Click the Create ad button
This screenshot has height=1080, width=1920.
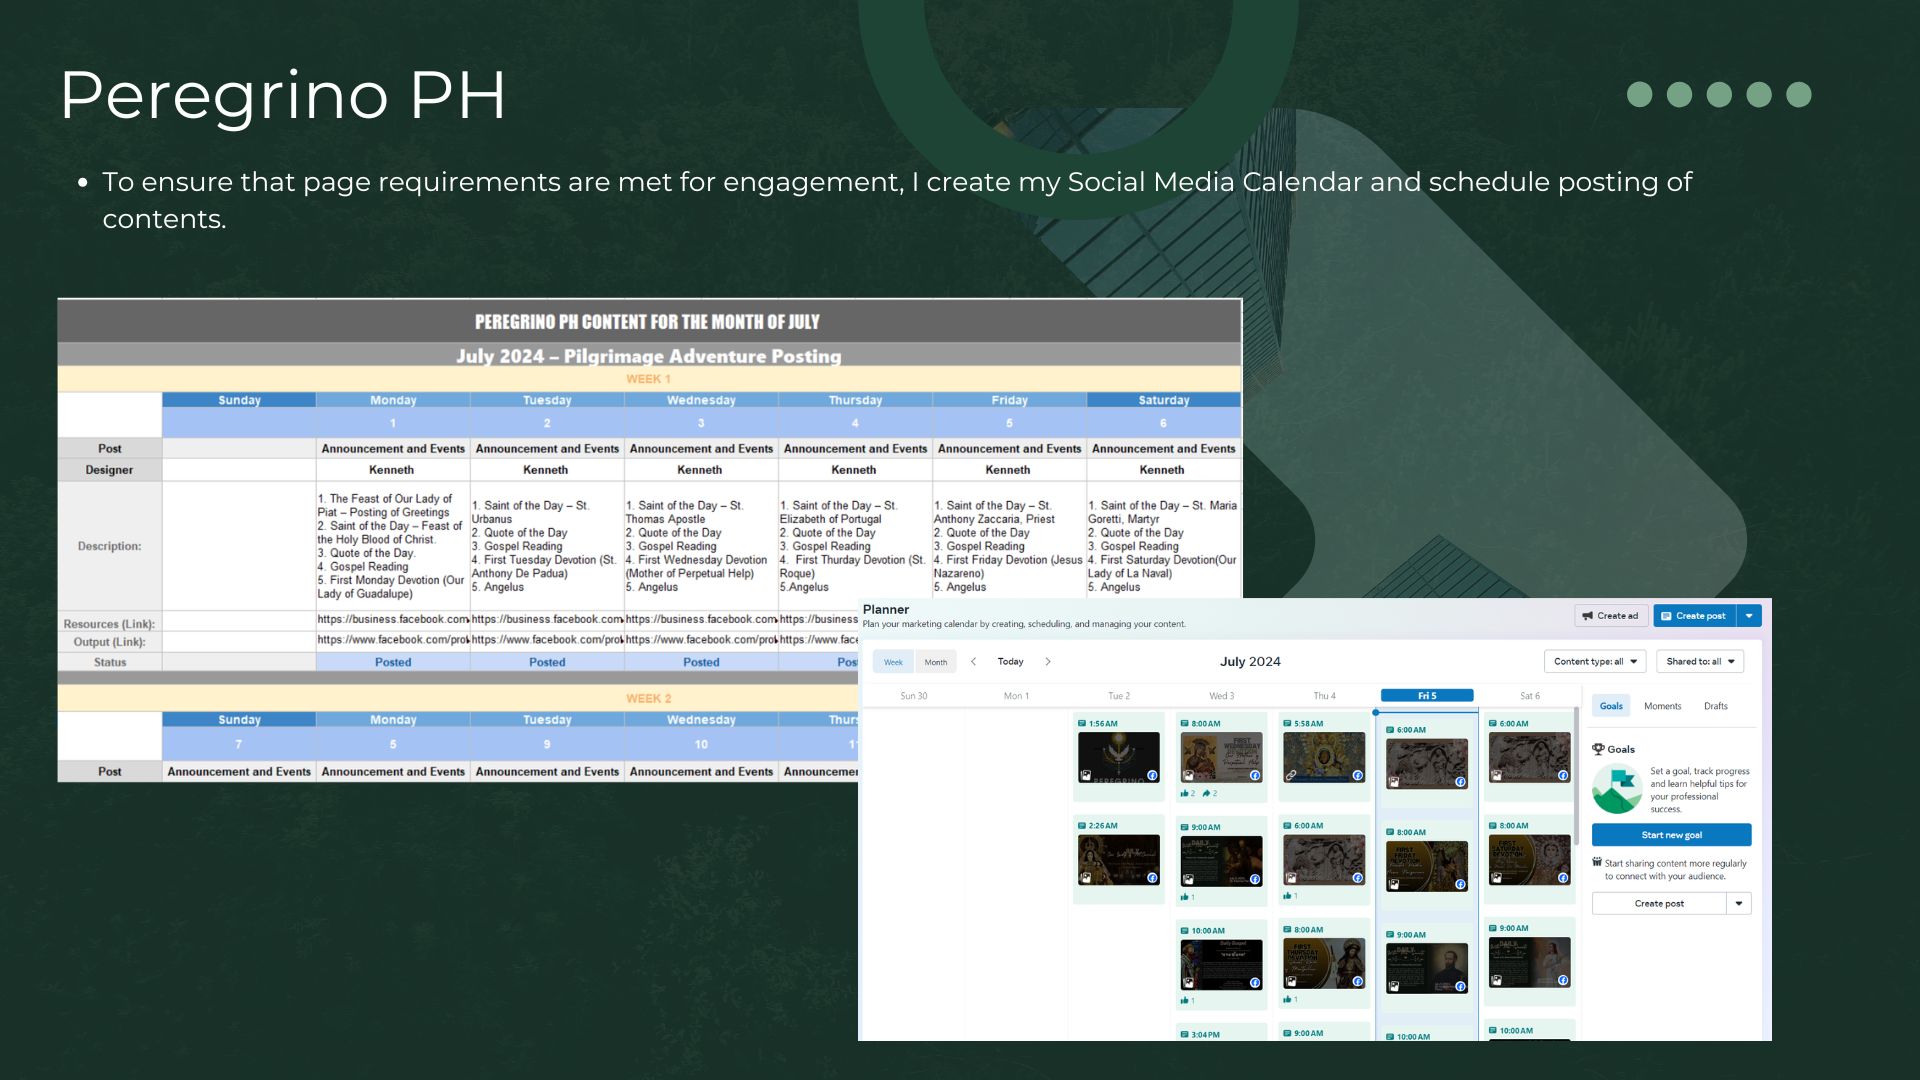point(1611,616)
